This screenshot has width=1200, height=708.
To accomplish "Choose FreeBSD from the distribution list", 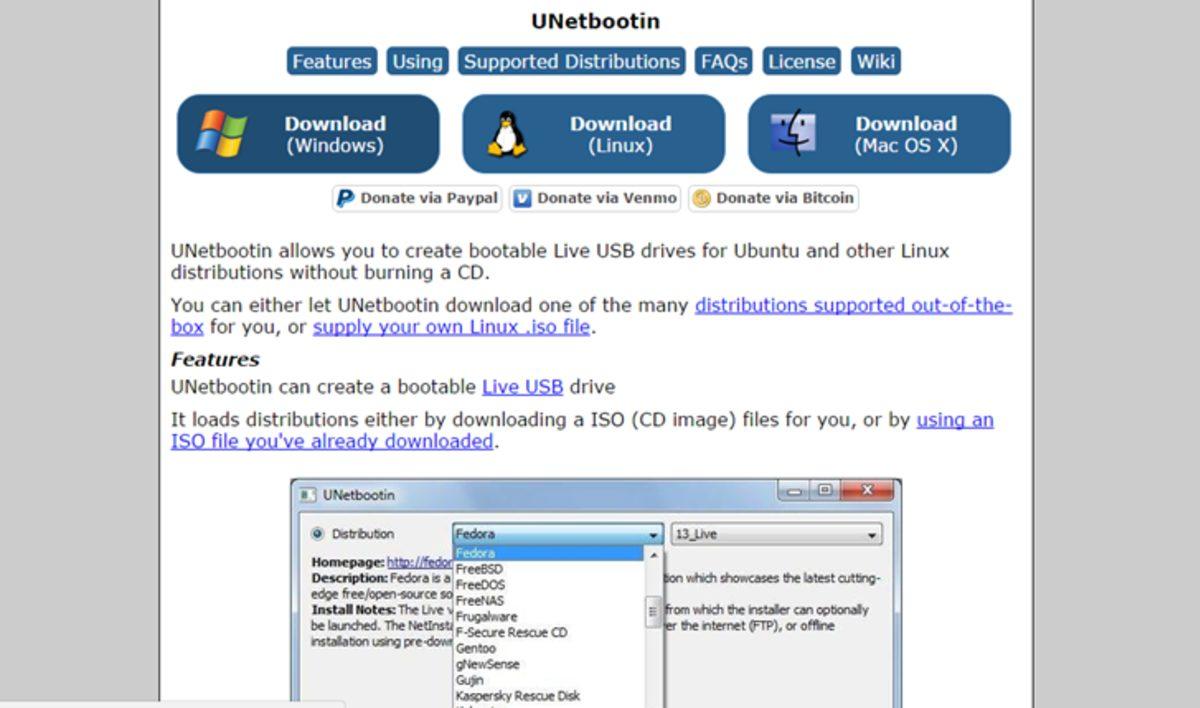I will 479,569.
